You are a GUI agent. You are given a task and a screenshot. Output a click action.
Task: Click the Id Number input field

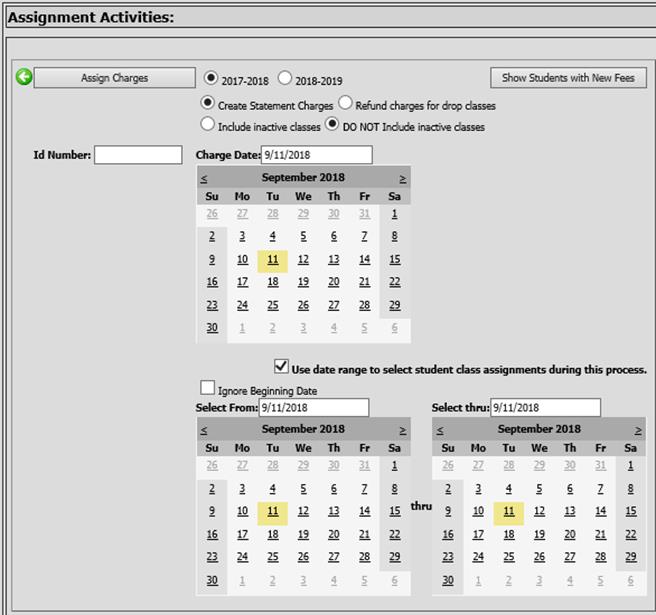pos(138,155)
